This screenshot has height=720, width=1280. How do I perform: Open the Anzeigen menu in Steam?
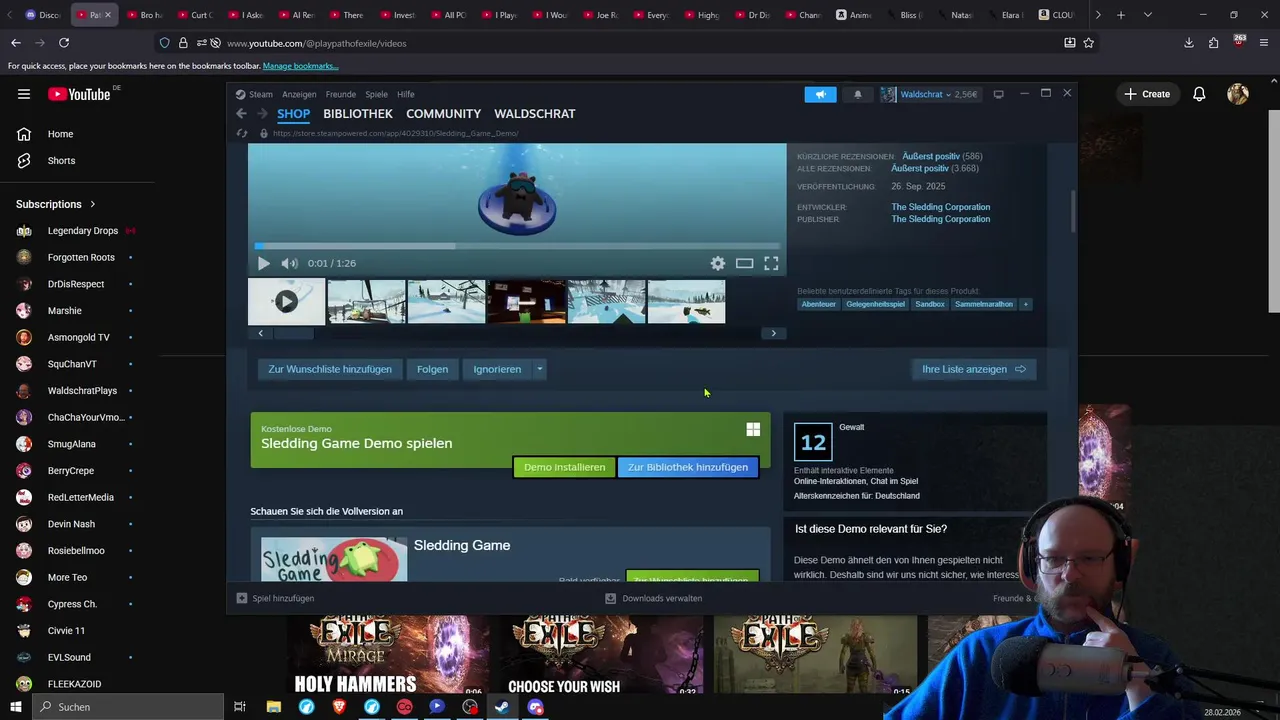[x=299, y=94]
